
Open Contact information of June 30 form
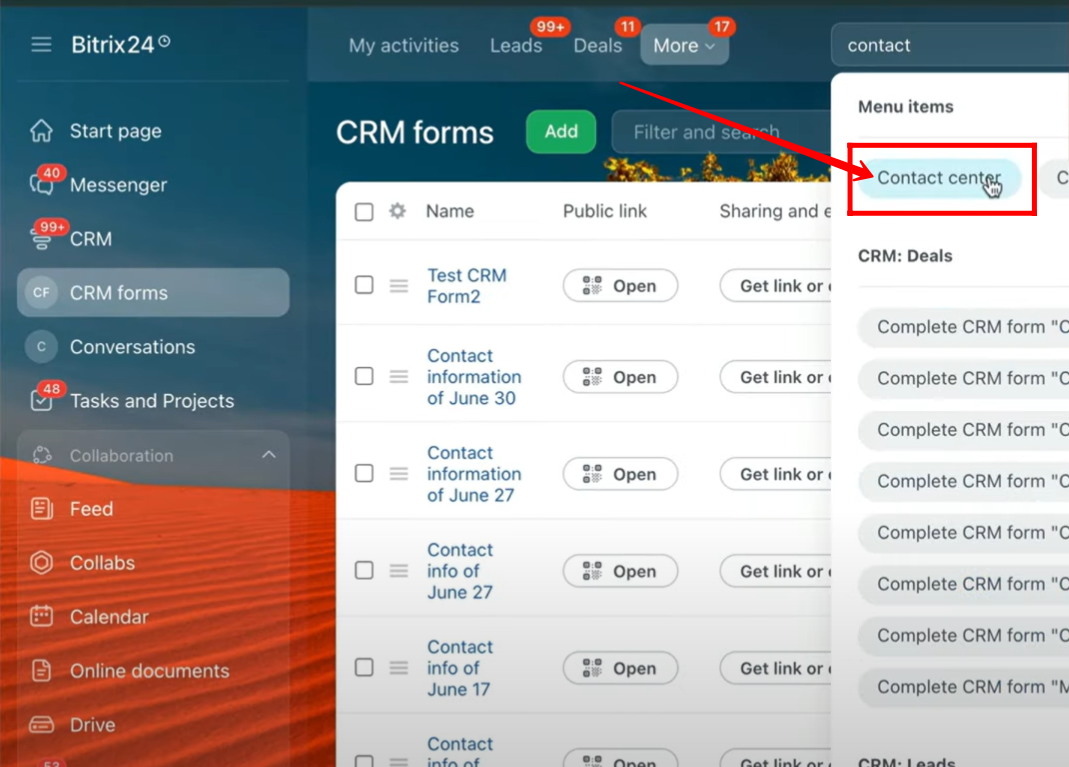click(x=474, y=377)
